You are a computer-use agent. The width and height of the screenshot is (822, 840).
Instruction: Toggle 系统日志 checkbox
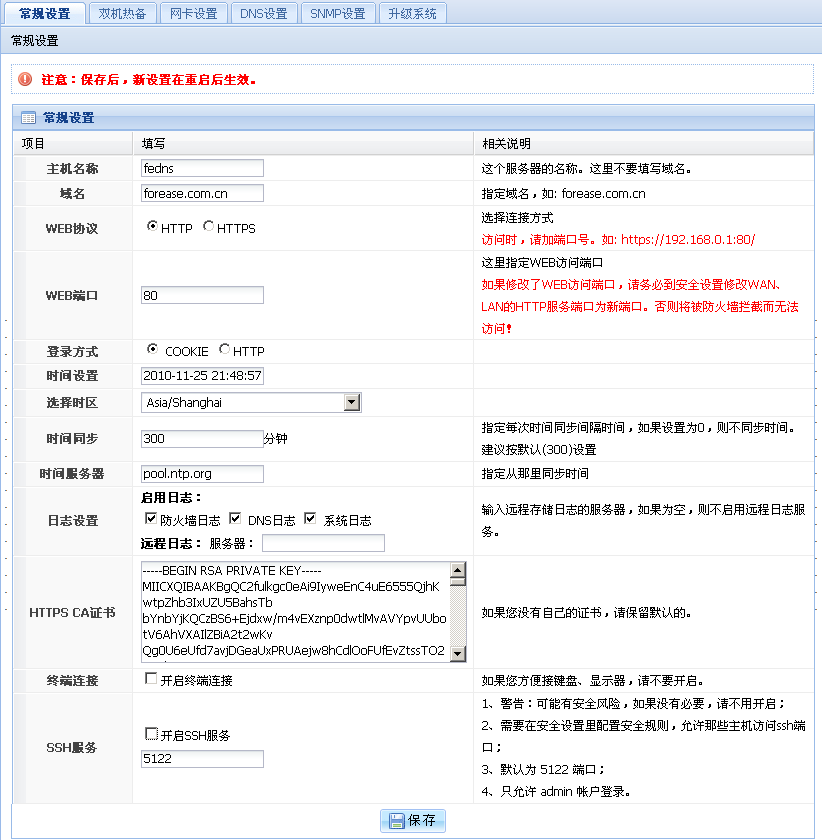click(x=310, y=518)
